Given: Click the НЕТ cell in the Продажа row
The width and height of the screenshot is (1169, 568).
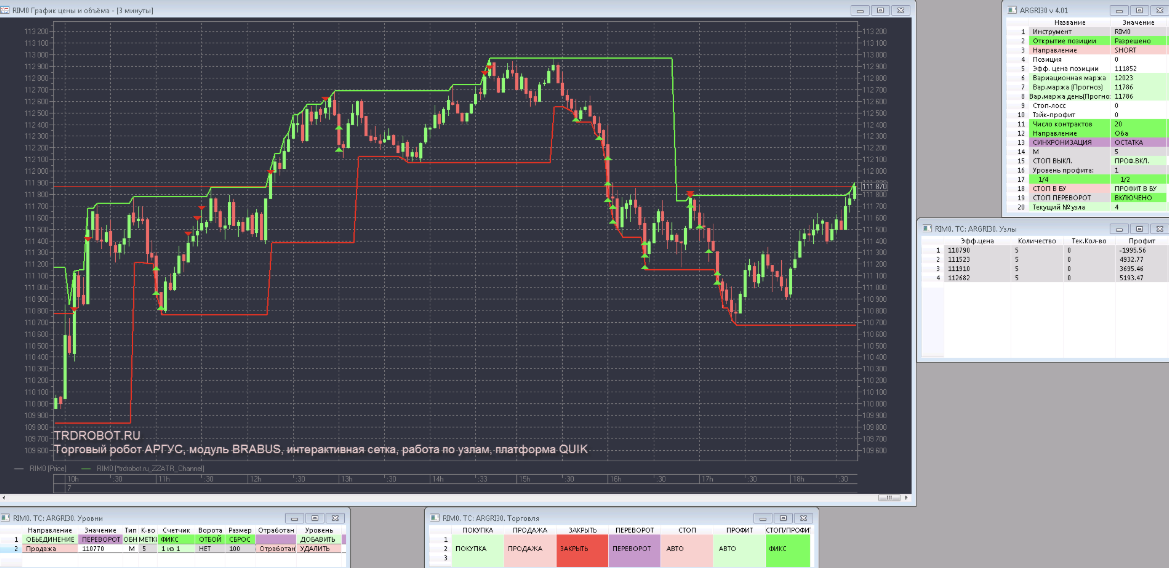Looking at the screenshot, I should (x=210, y=549).
